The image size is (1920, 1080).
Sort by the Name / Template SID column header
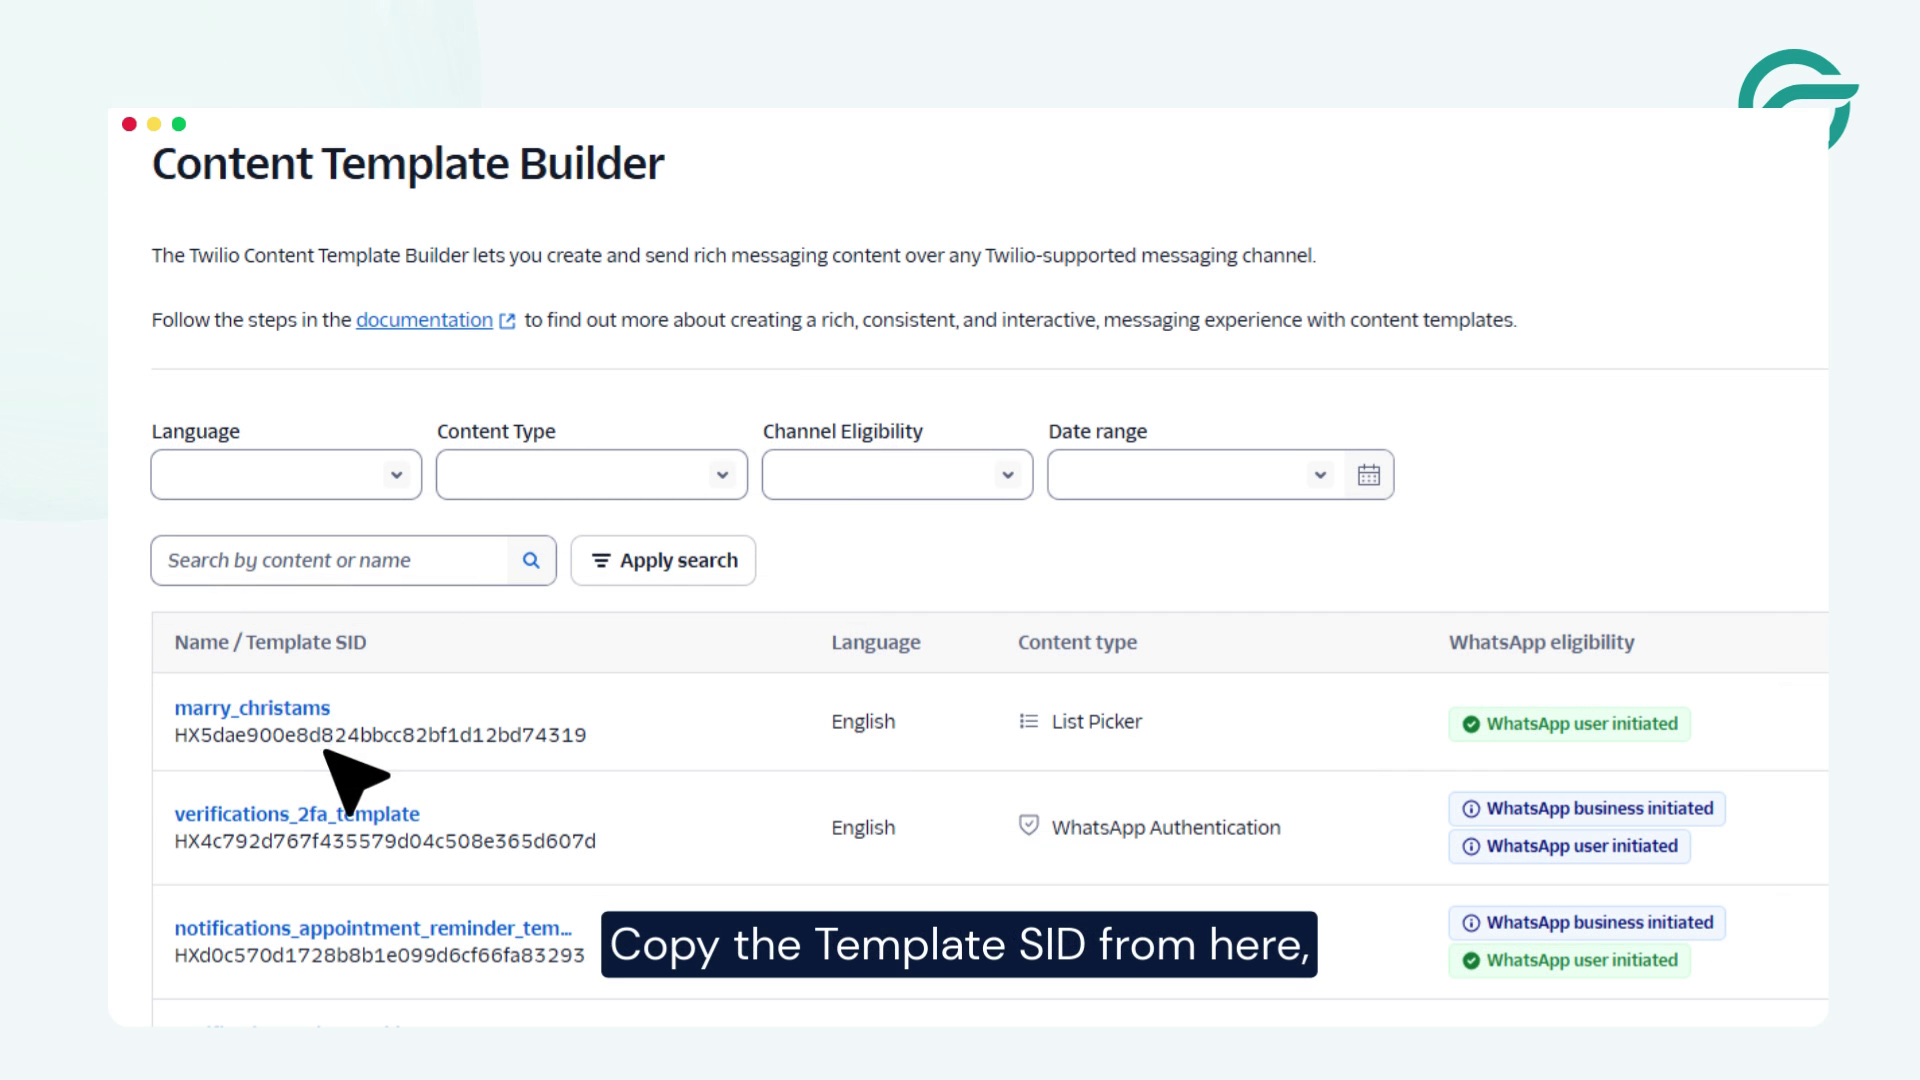(x=270, y=642)
